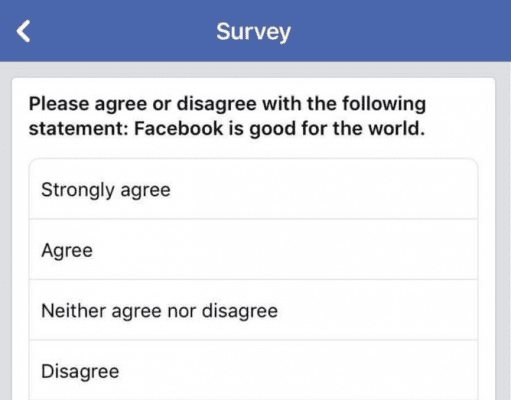Click the survey question statement text
The image size is (511, 400).
click(x=227, y=116)
